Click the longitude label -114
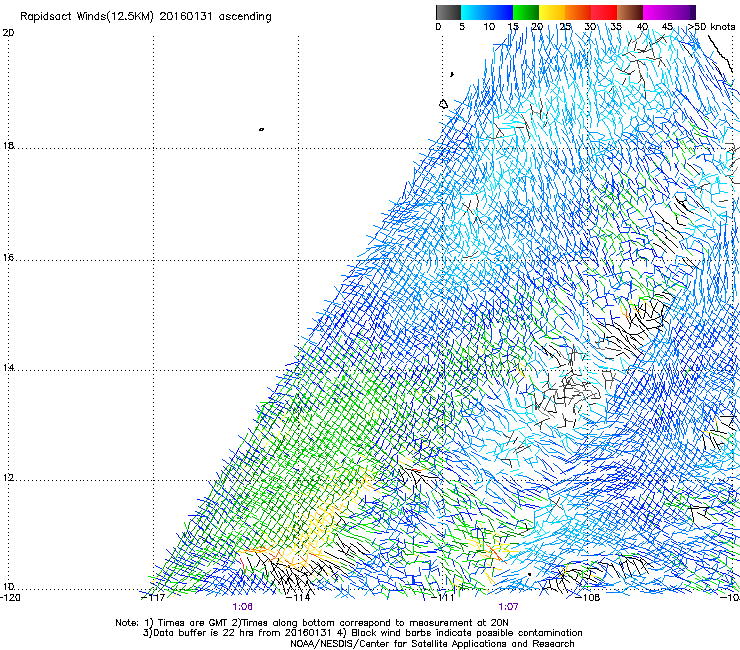Image resolution: width=740 pixels, height=650 pixels. coord(298,598)
